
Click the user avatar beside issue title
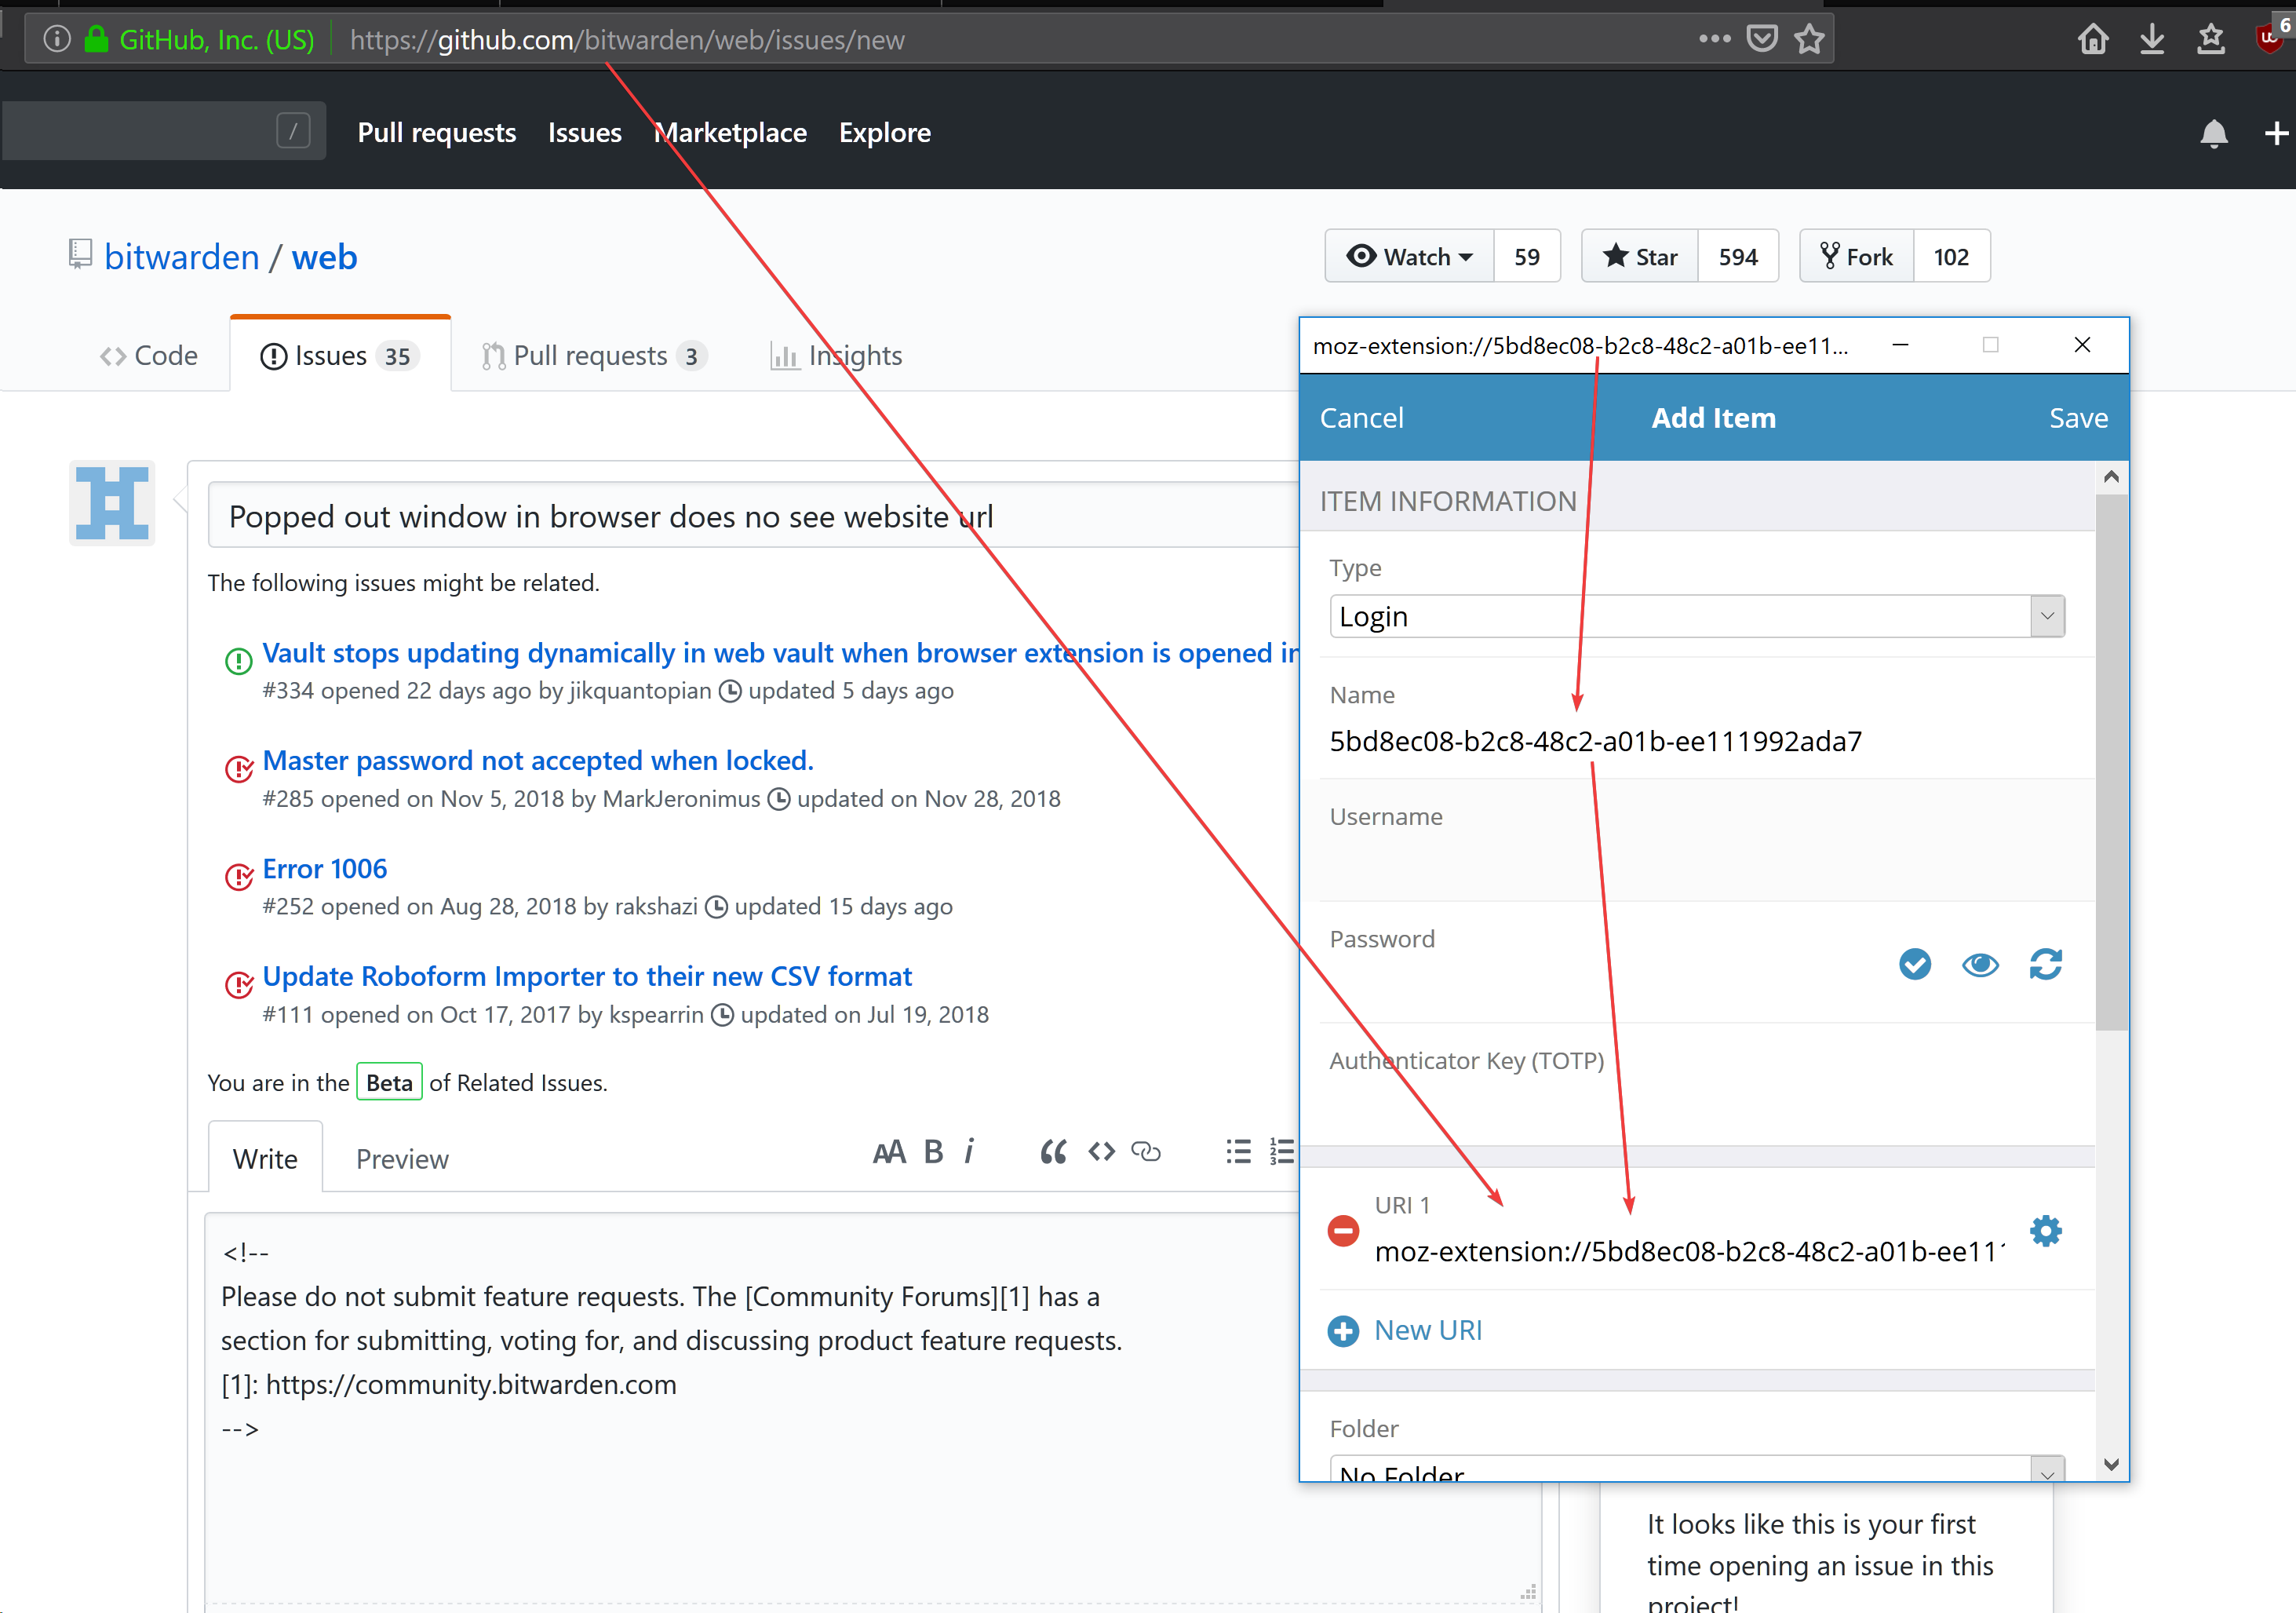112,503
